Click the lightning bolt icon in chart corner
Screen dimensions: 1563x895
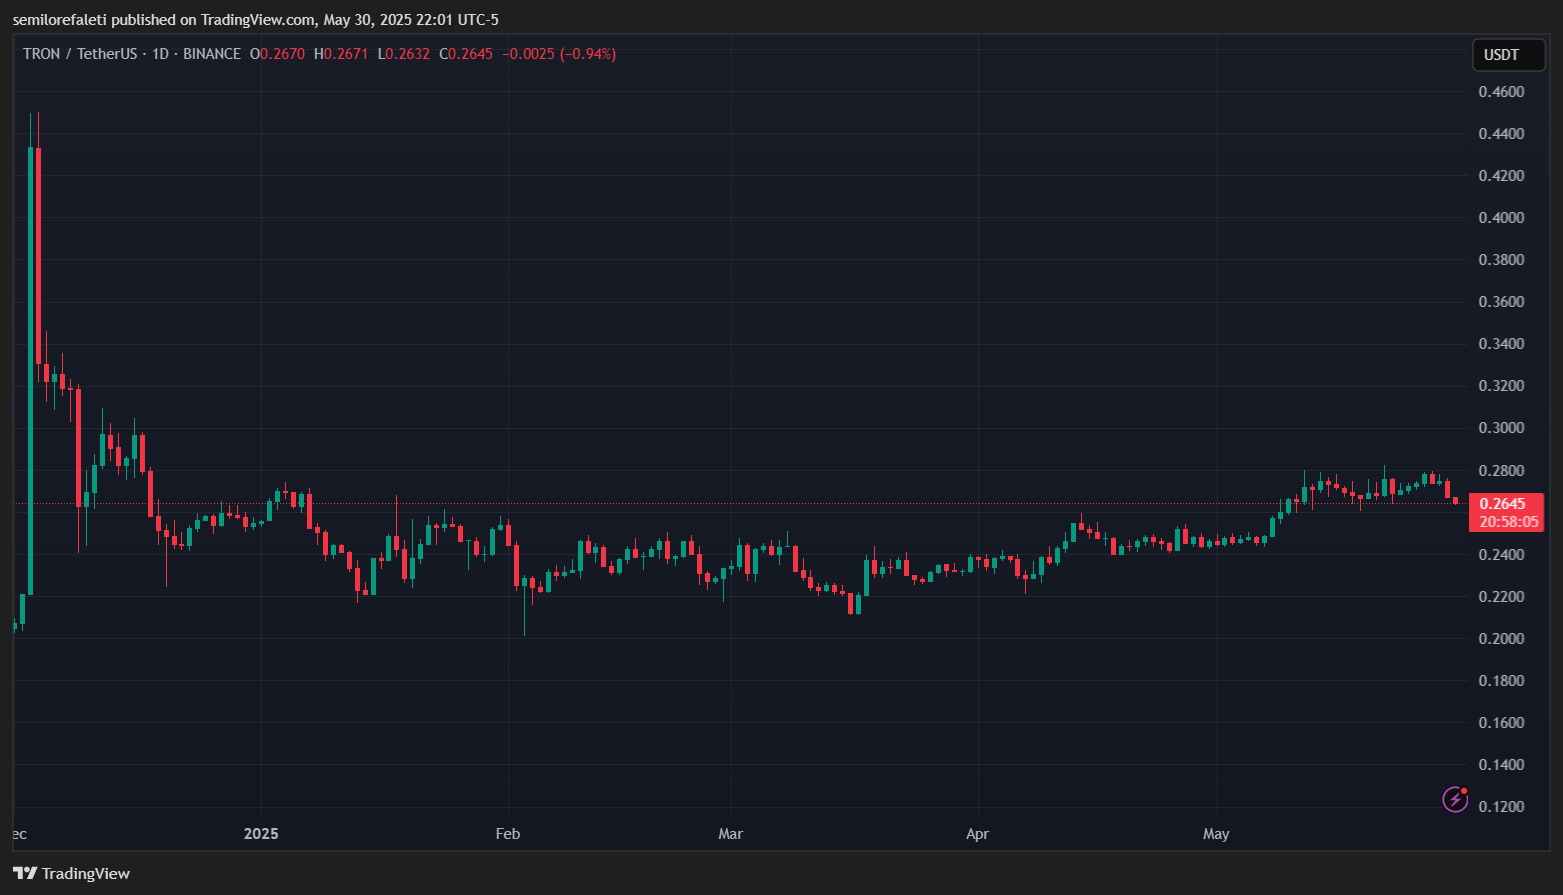point(1454,799)
